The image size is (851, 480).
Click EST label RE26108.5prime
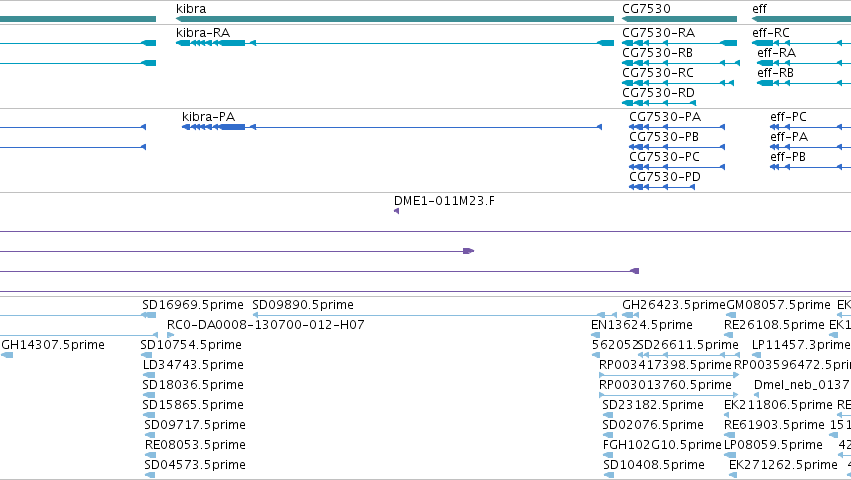pyautogui.click(x=774, y=325)
